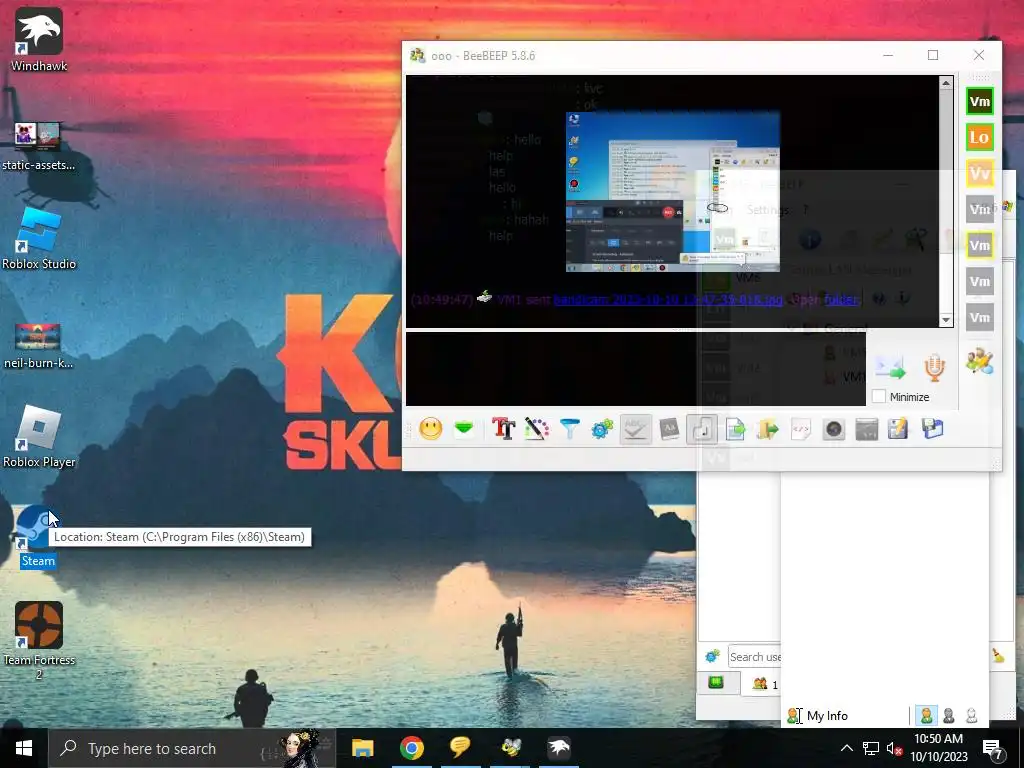Open the bandicam jpg file link in chat
1024x768 pixels.
667,300
